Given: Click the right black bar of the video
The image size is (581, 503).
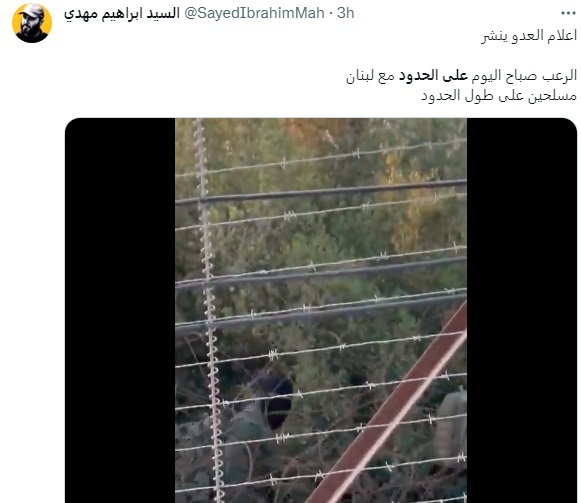Looking at the screenshot, I should [522, 310].
